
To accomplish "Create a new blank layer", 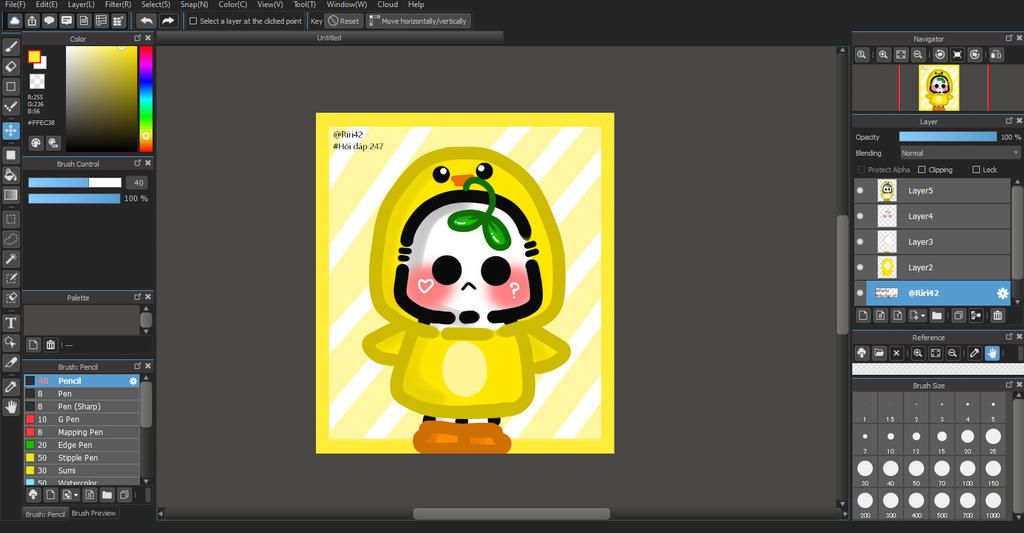I will (863, 315).
